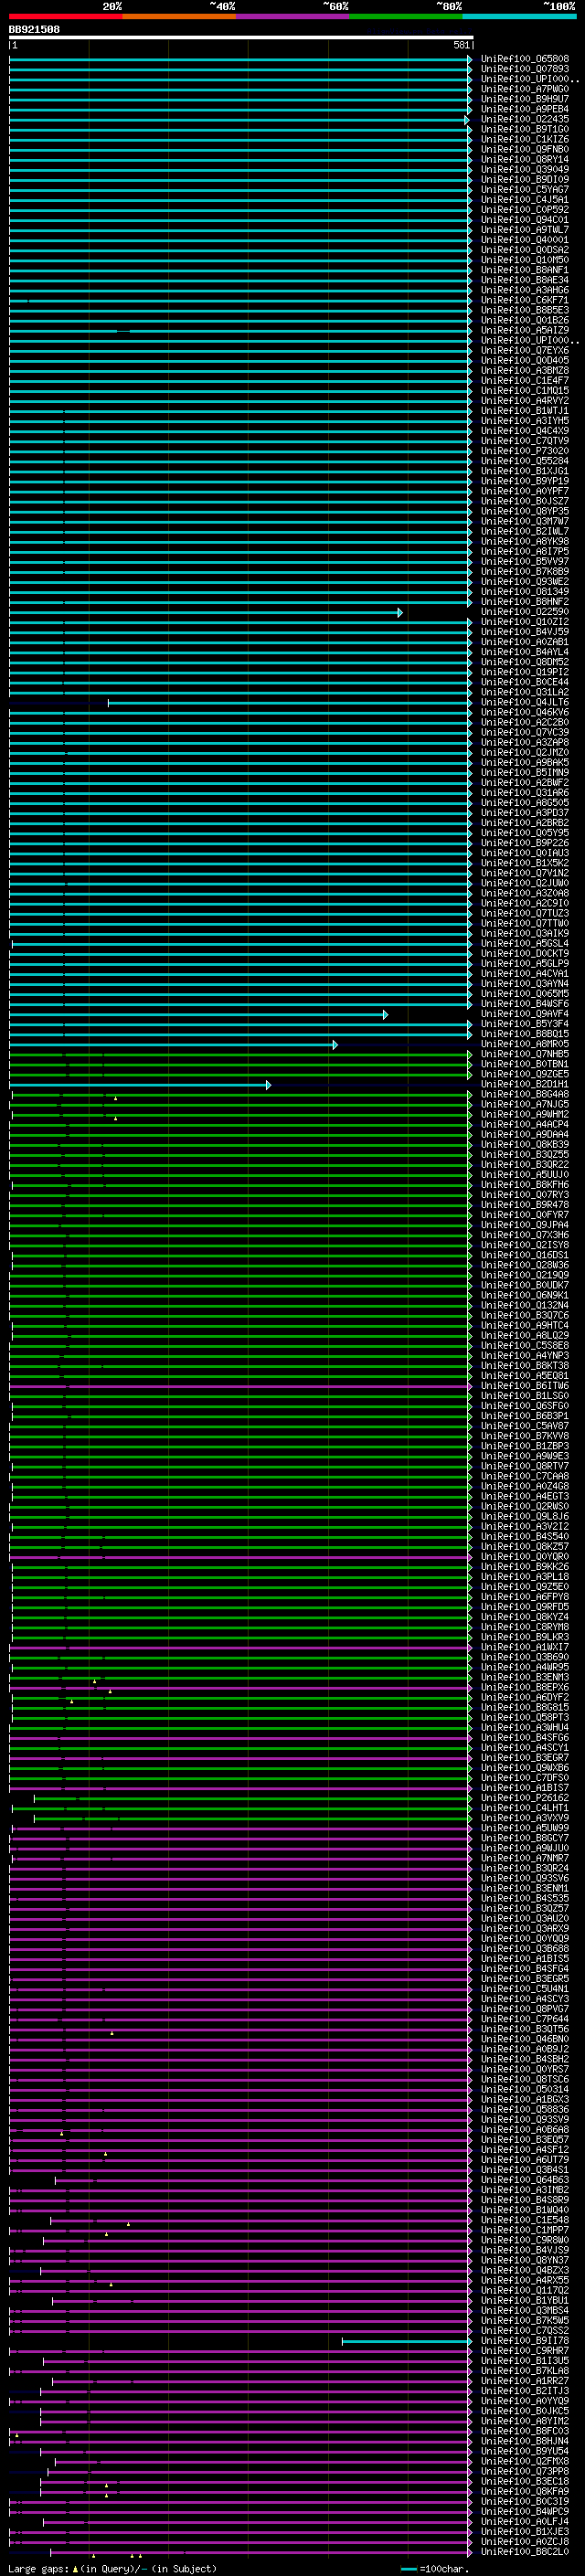Select the UniRef100_A5AIZ9 label
The width and height of the screenshot is (585, 2576).
pos(525,330)
